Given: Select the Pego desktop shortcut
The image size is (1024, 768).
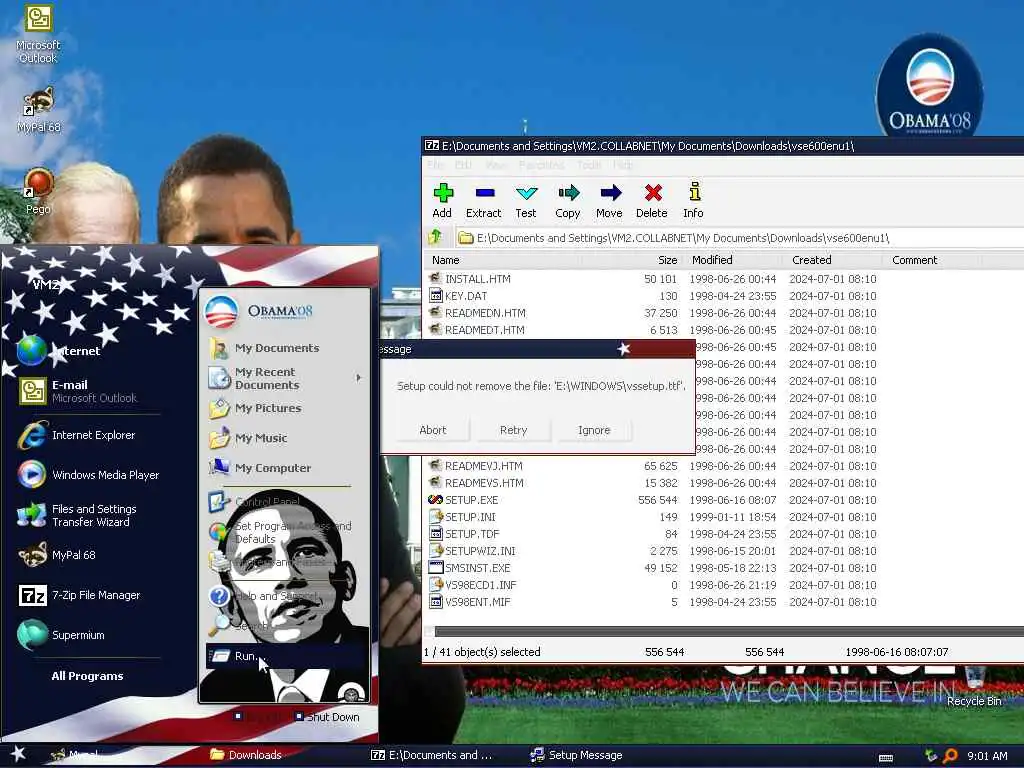Looking at the screenshot, I should (x=38, y=191).
